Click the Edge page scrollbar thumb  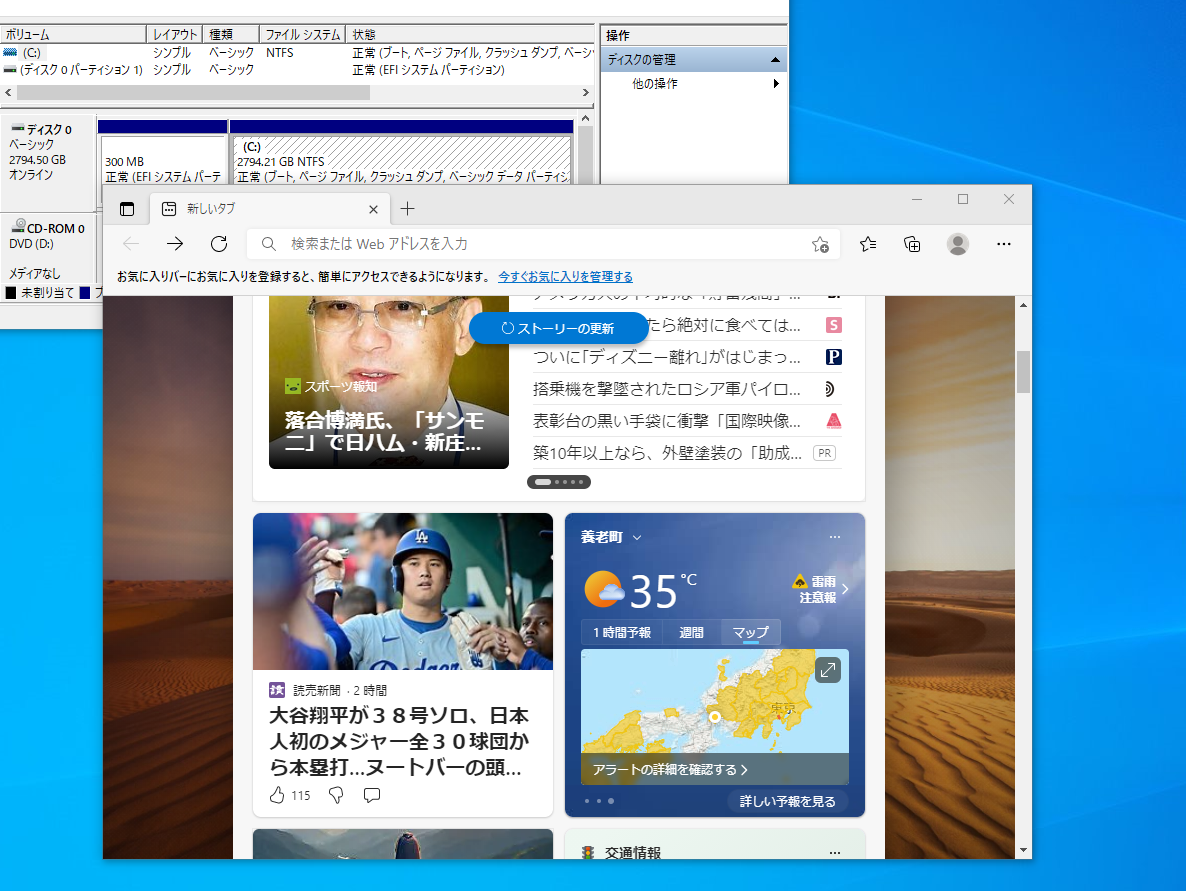[1023, 371]
